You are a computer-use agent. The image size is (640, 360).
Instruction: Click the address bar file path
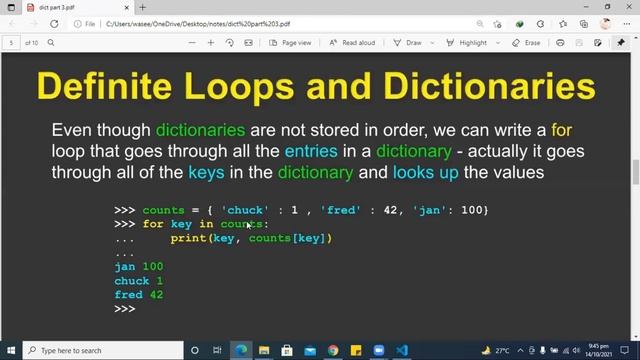(198, 24)
